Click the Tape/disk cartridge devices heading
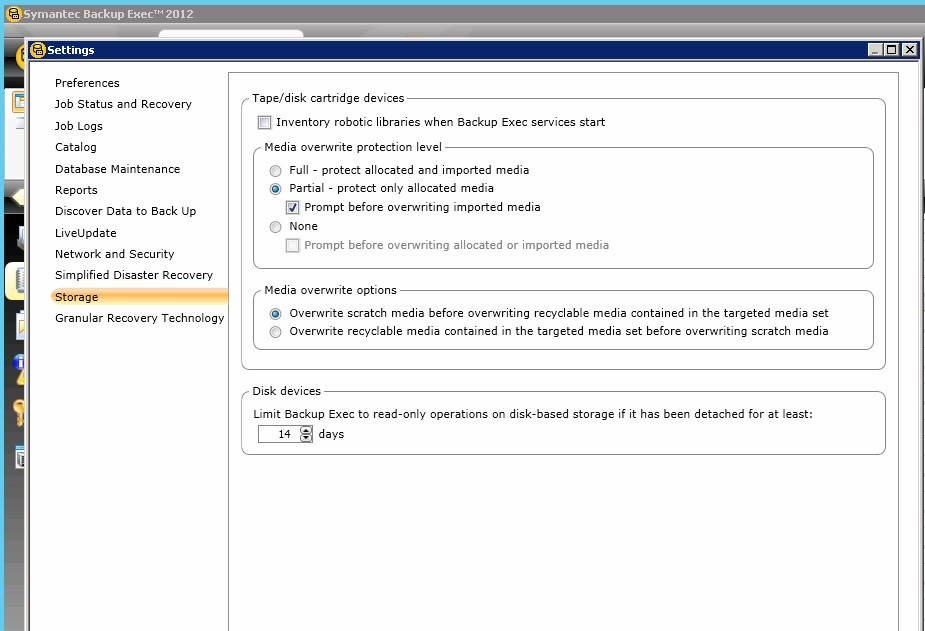 tap(328, 98)
